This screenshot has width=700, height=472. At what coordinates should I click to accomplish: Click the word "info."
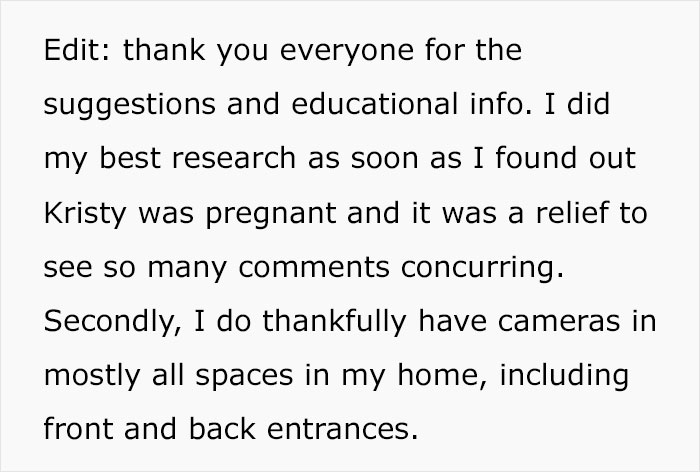point(501,104)
